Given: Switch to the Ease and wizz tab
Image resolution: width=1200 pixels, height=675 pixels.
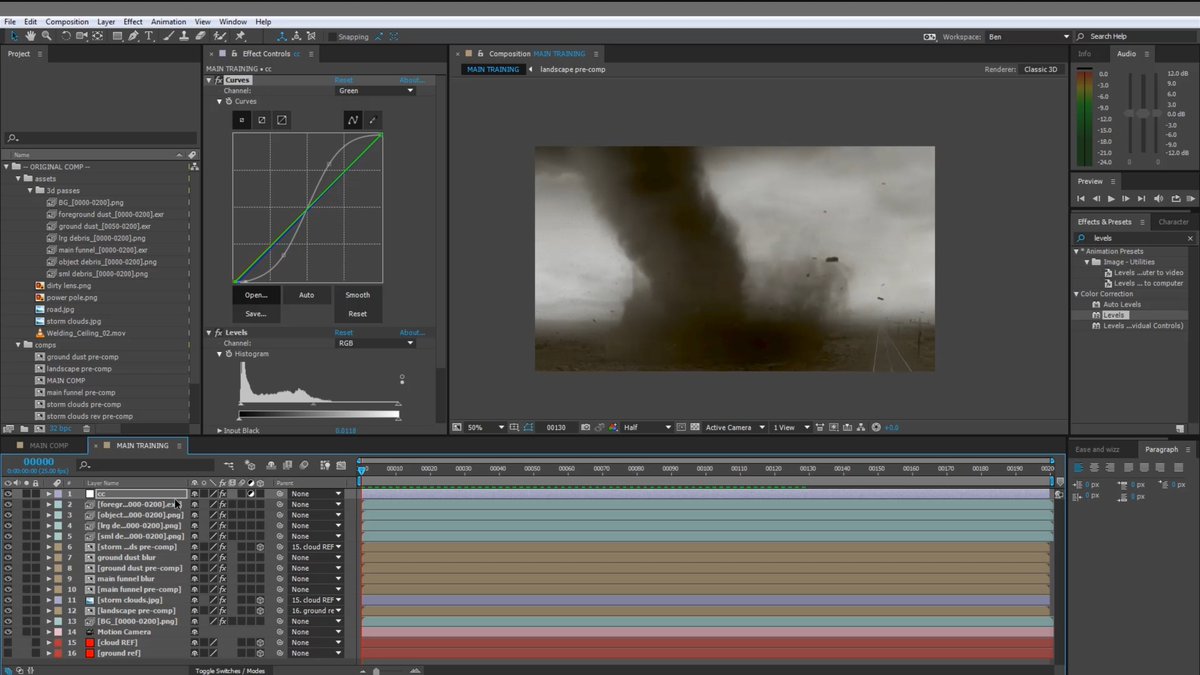Looking at the screenshot, I should point(1097,449).
